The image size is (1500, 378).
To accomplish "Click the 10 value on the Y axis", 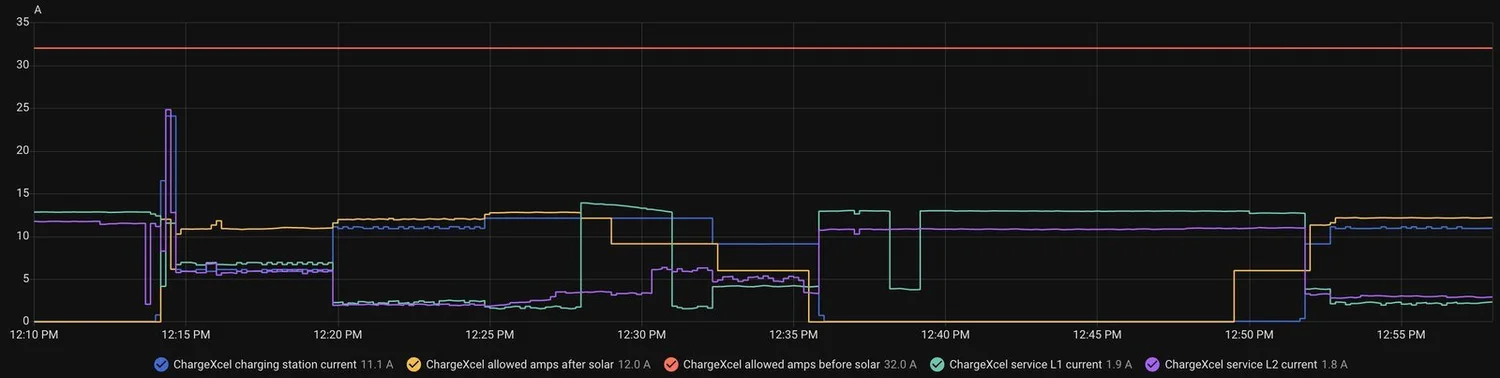I will 23,236.
